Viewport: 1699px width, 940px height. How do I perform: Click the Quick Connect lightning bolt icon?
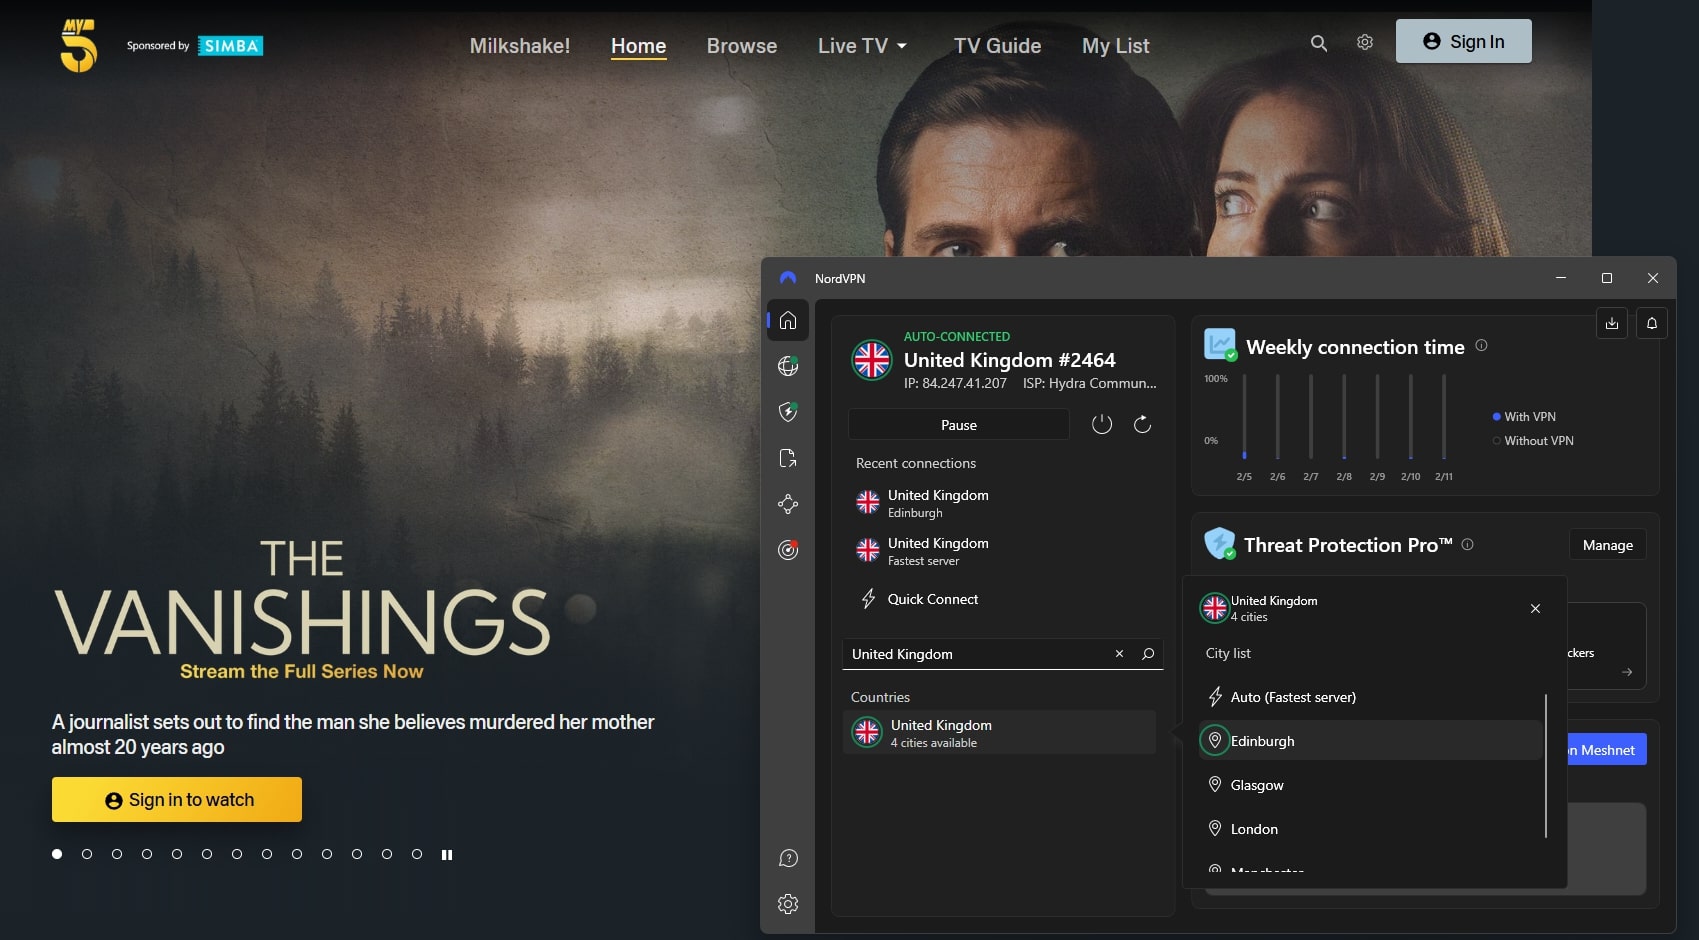(868, 599)
